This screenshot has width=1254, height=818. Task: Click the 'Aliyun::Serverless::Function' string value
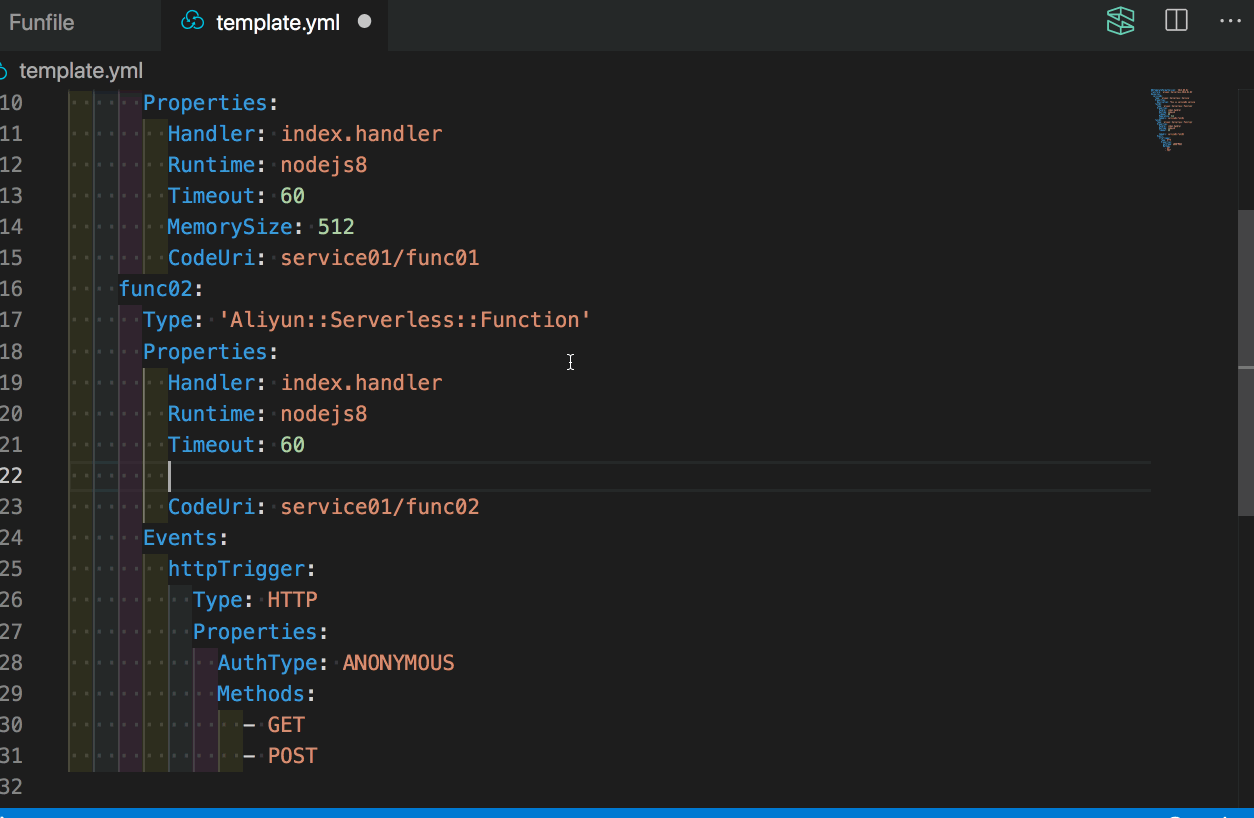405,320
